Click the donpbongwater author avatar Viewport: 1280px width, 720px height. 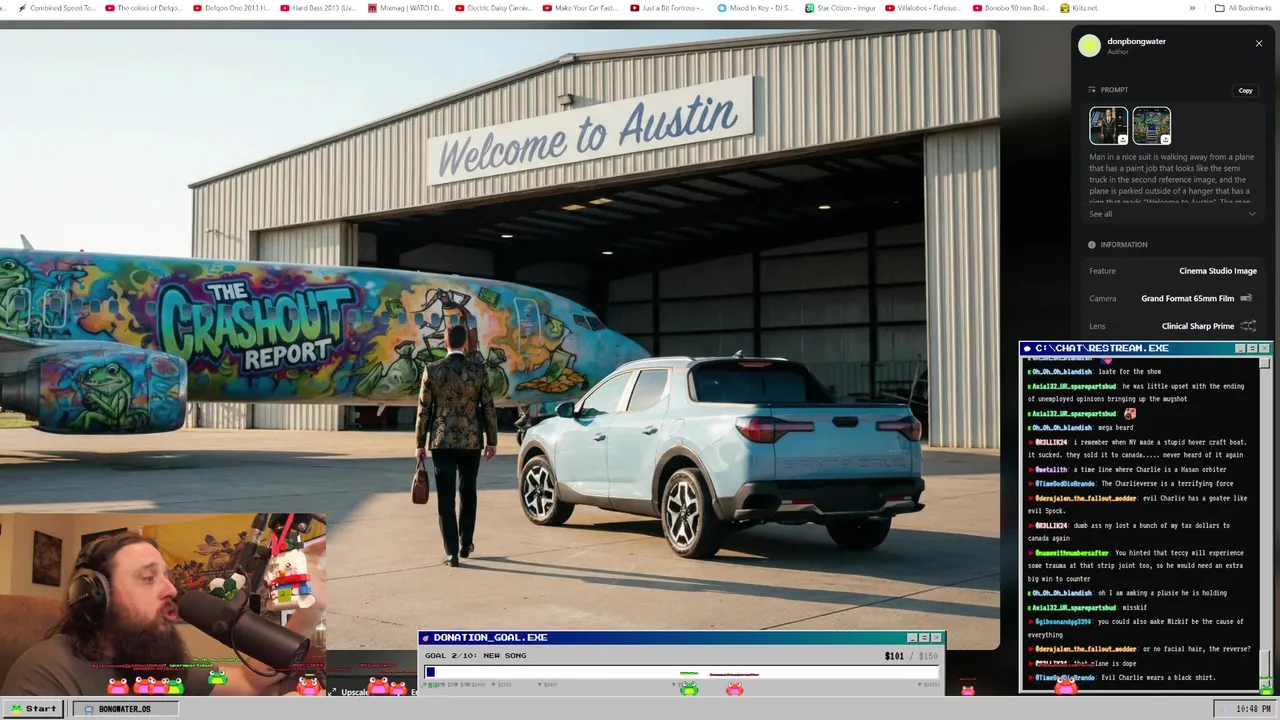1089,45
